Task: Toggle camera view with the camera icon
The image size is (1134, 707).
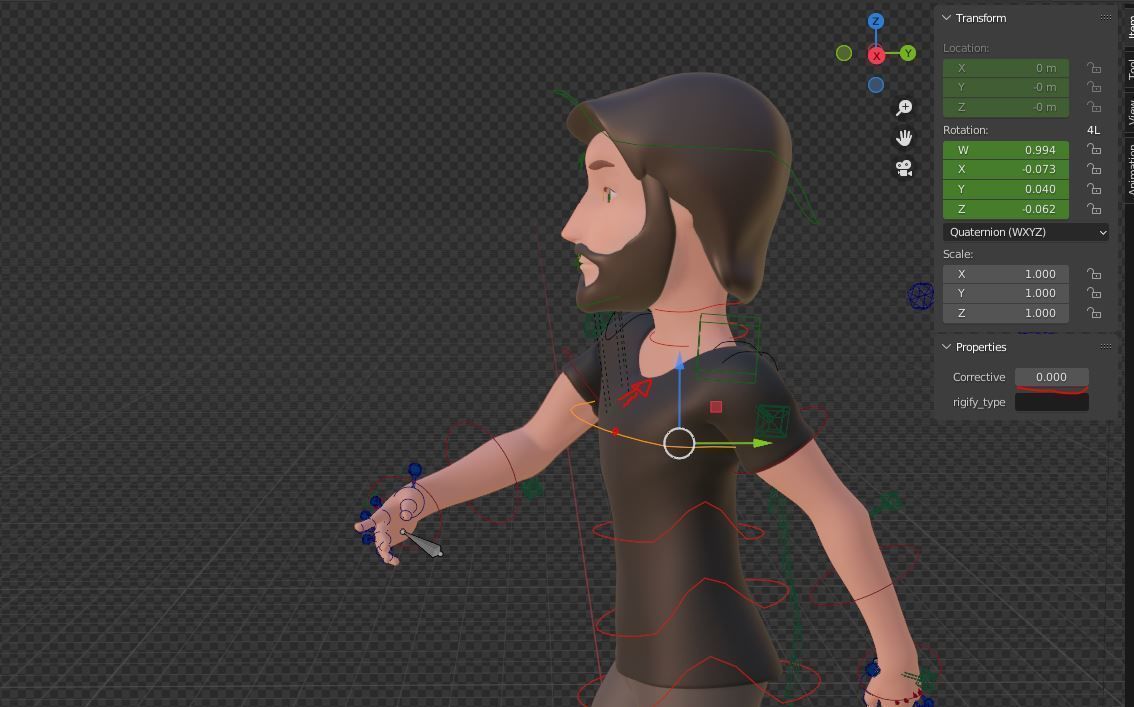Action: [x=904, y=168]
